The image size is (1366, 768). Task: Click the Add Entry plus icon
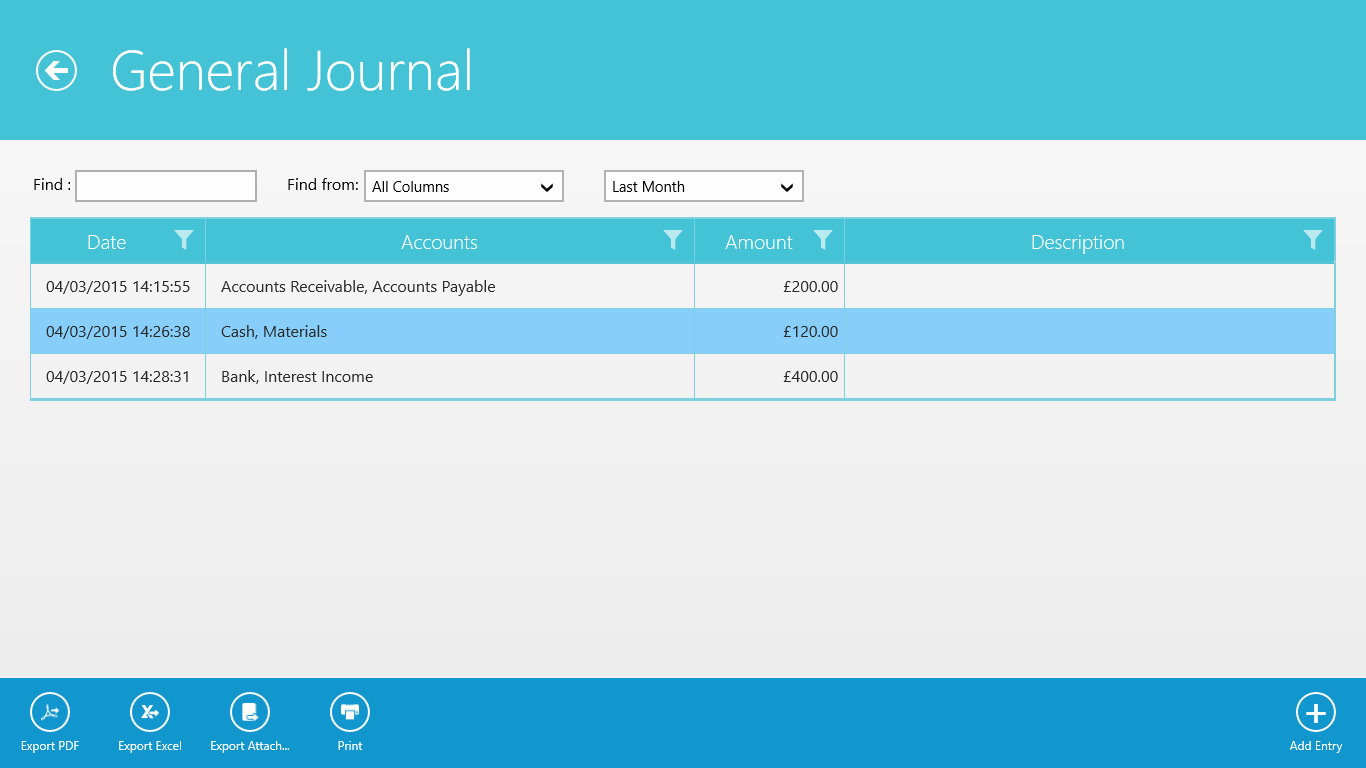click(x=1315, y=712)
